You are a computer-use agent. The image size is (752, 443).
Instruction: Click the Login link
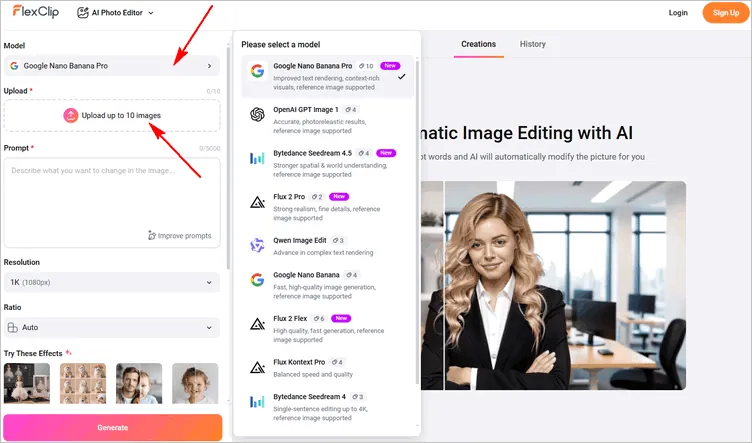[x=678, y=13]
